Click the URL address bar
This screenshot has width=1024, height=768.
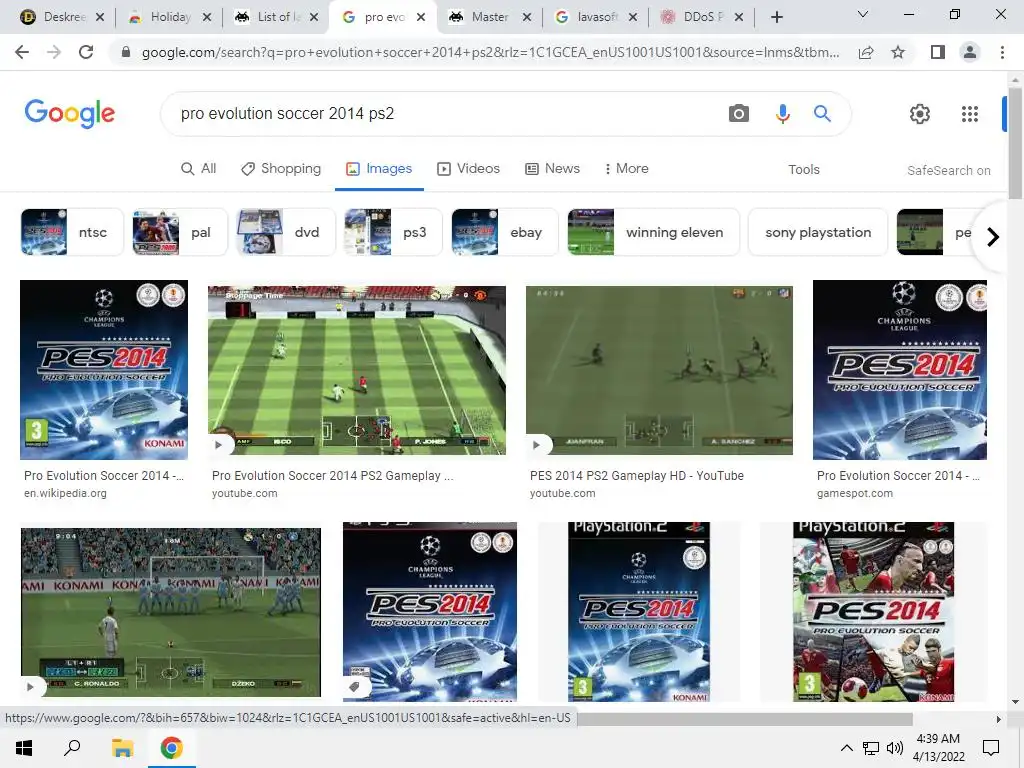490,52
